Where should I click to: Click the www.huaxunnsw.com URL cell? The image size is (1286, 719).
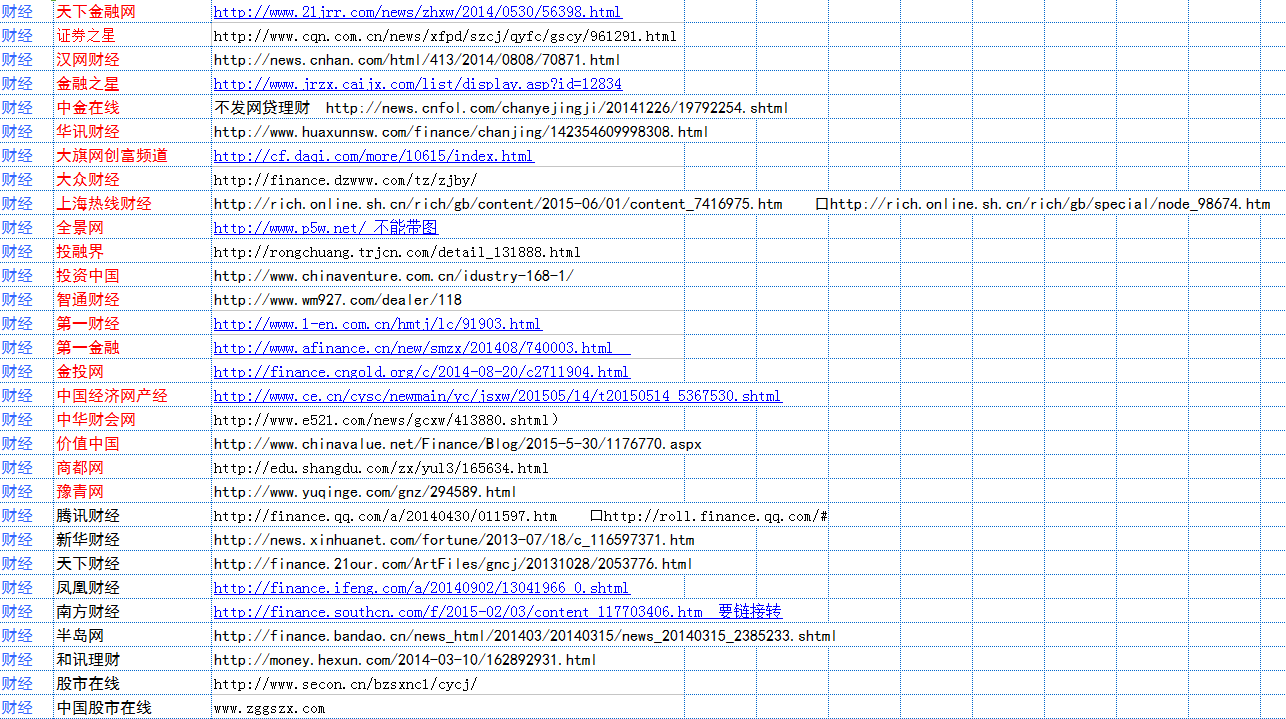click(x=461, y=132)
